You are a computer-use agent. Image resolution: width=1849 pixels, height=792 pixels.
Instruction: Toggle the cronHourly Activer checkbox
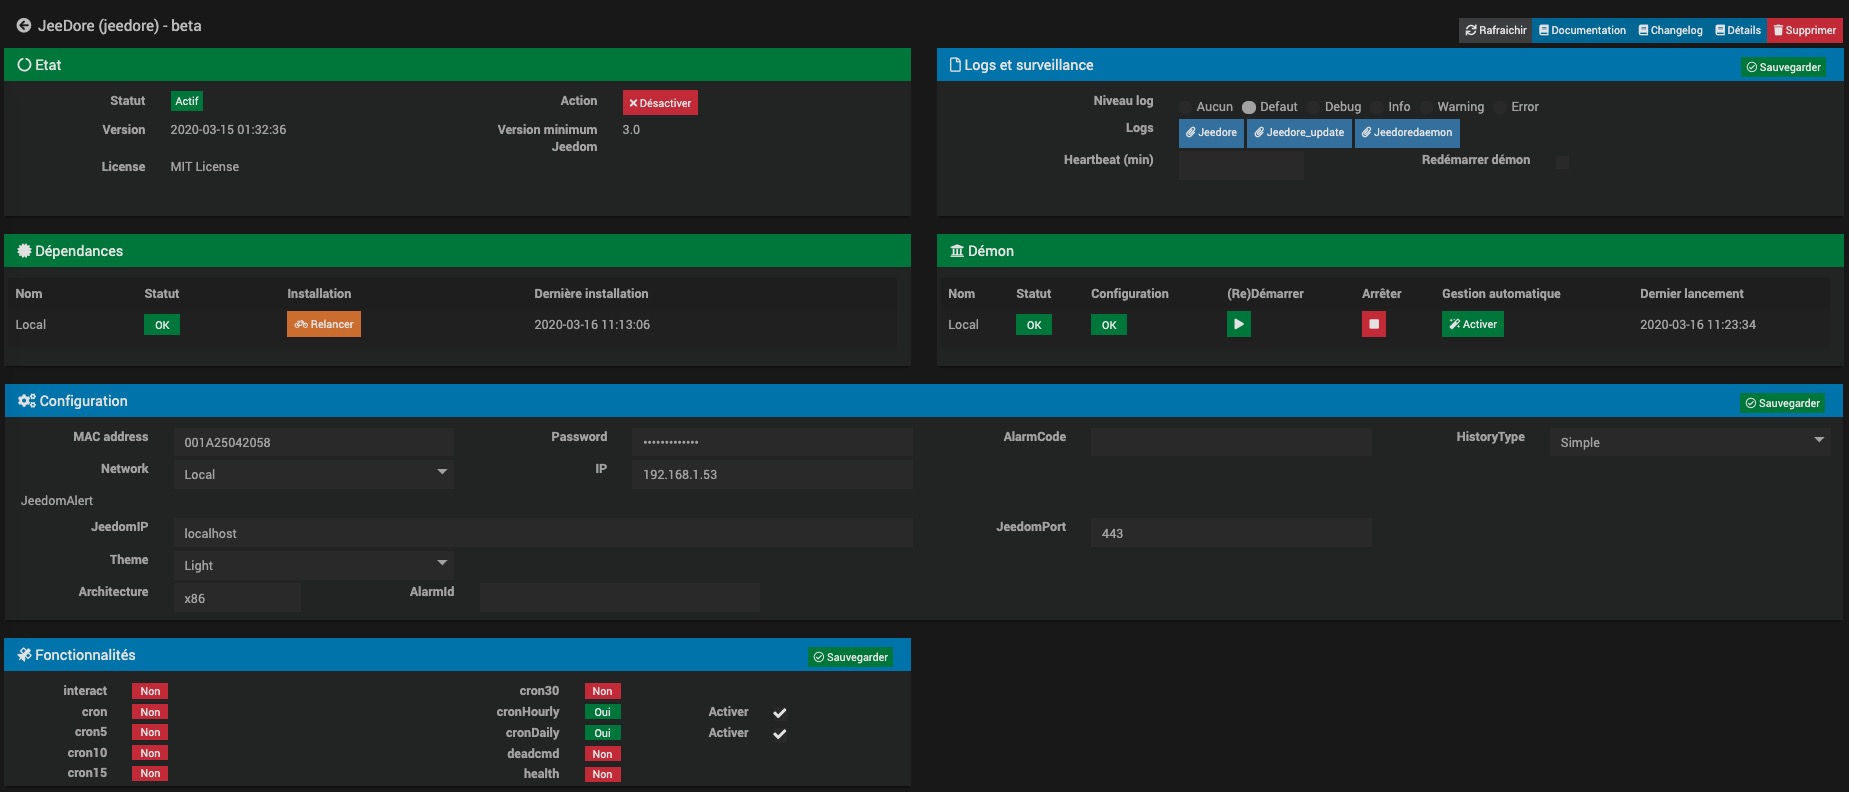pos(780,713)
